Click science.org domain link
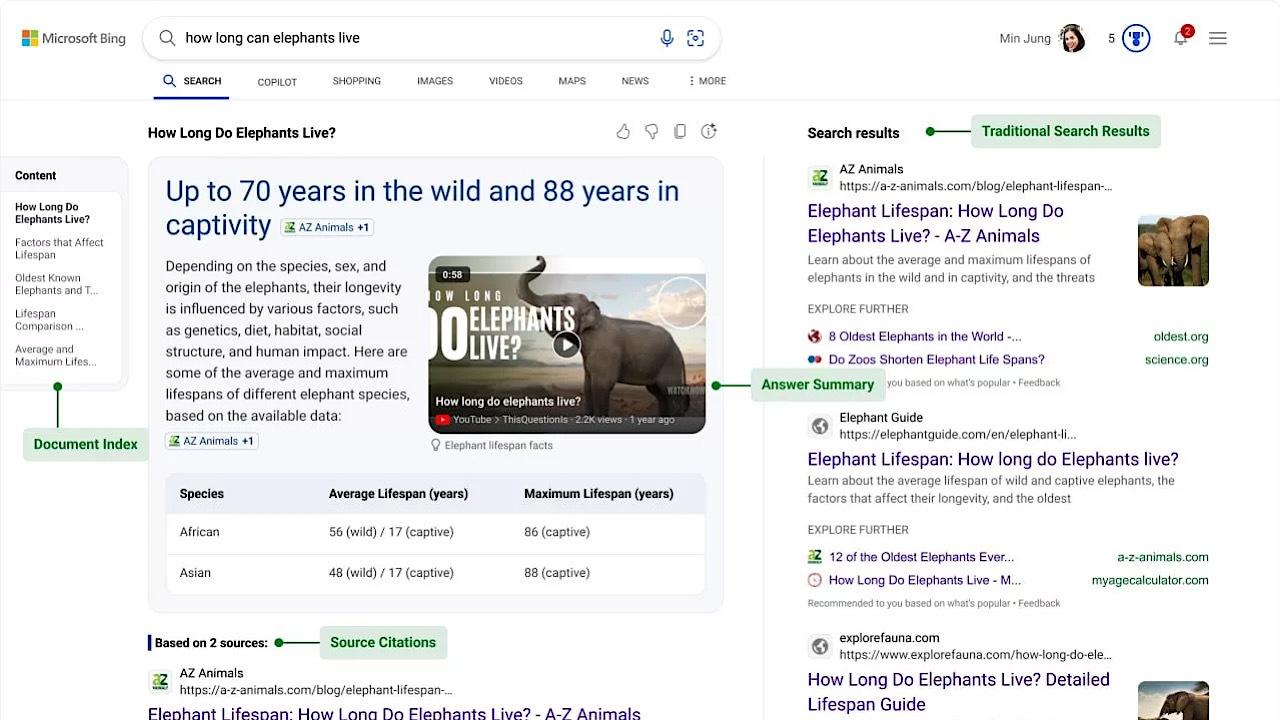The width and height of the screenshot is (1280, 720). click(x=1177, y=360)
